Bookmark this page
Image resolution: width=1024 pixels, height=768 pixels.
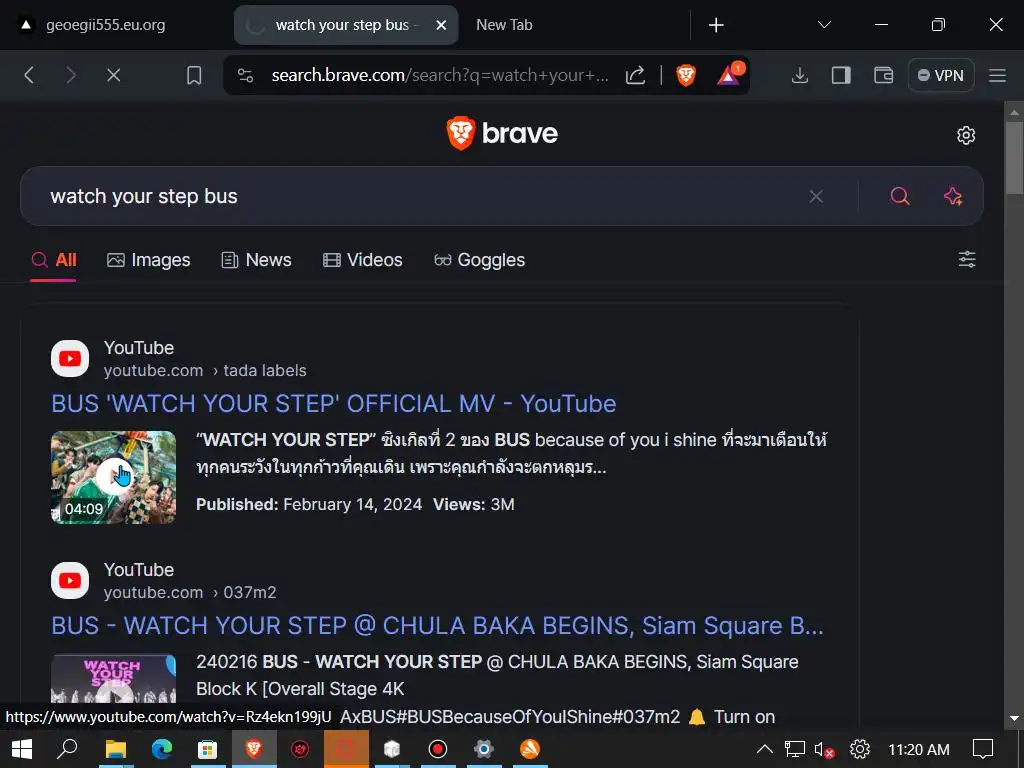point(194,76)
